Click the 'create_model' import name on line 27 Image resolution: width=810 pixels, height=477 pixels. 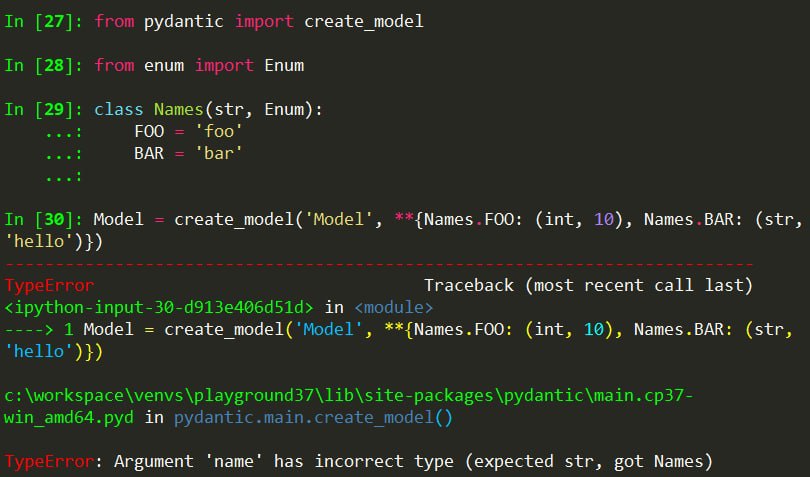(x=364, y=21)
